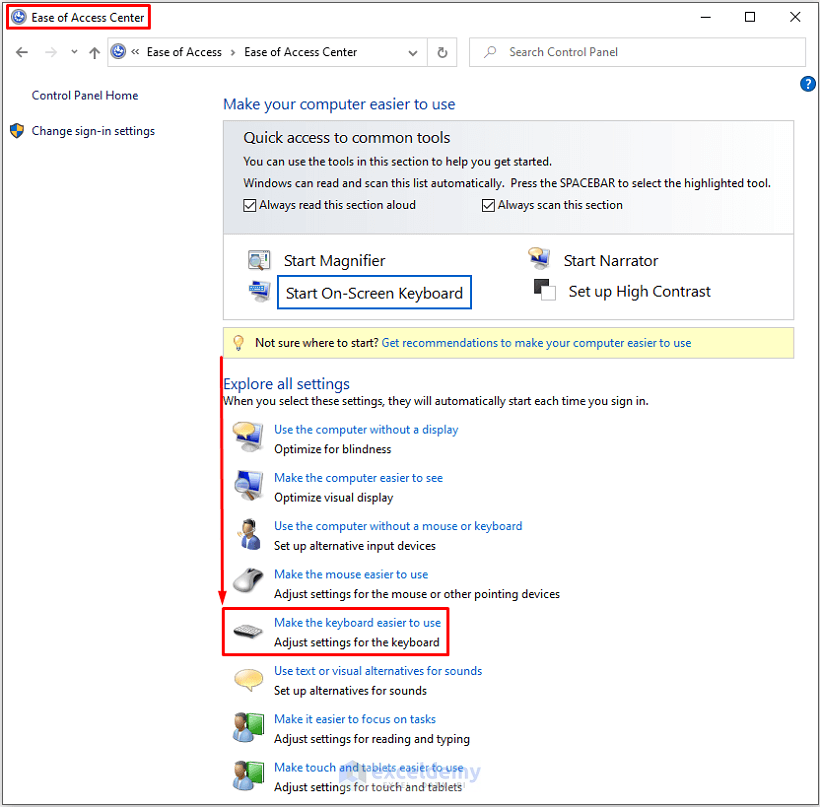Image resolution: width=820 pixels, height=807 pixels.
Task: Click the High Contrast icon
Action: [x=544, y=290]
